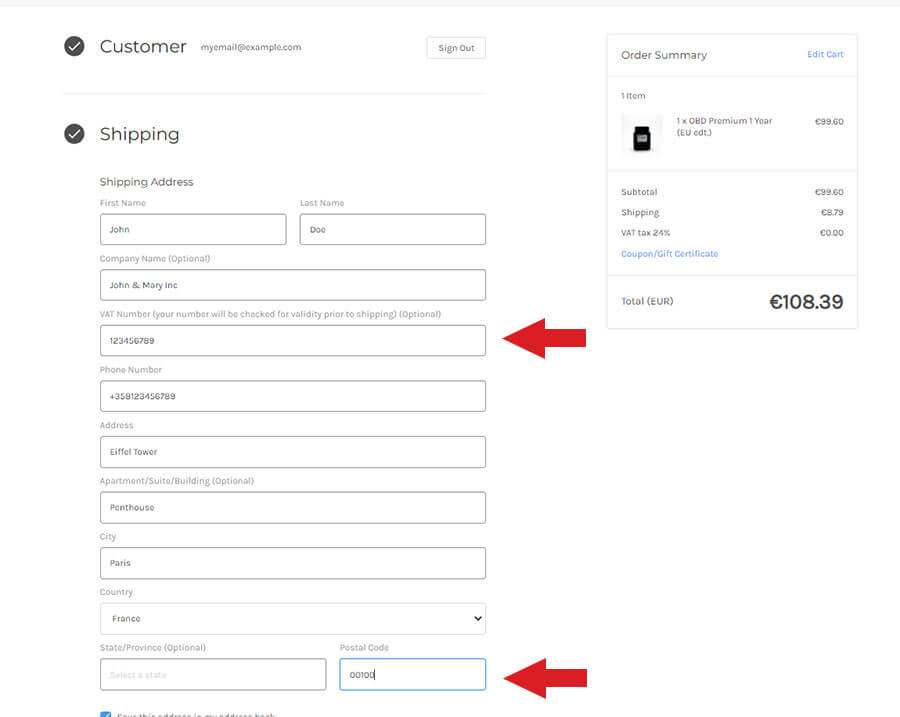Click the Company Name input field
900x717 pixels.
tap(293, 285)
